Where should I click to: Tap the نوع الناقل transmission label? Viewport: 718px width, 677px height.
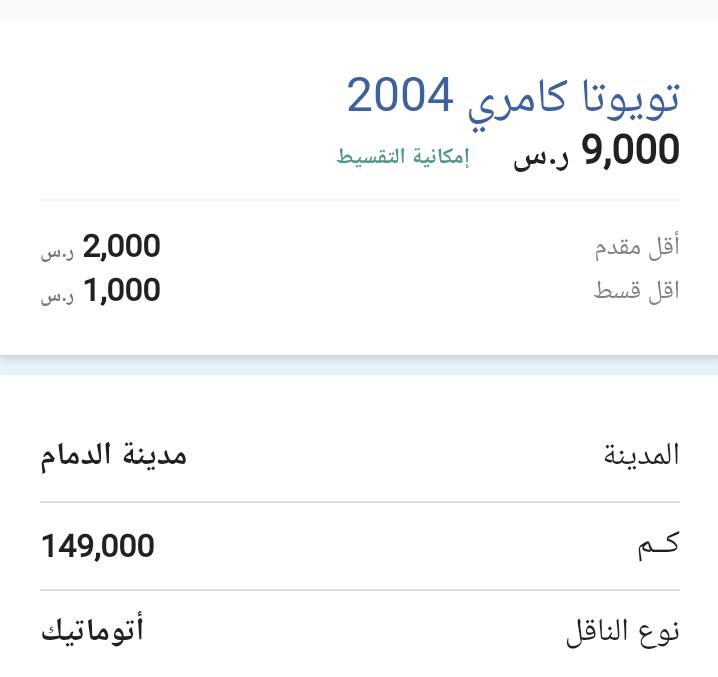[623, 633]
